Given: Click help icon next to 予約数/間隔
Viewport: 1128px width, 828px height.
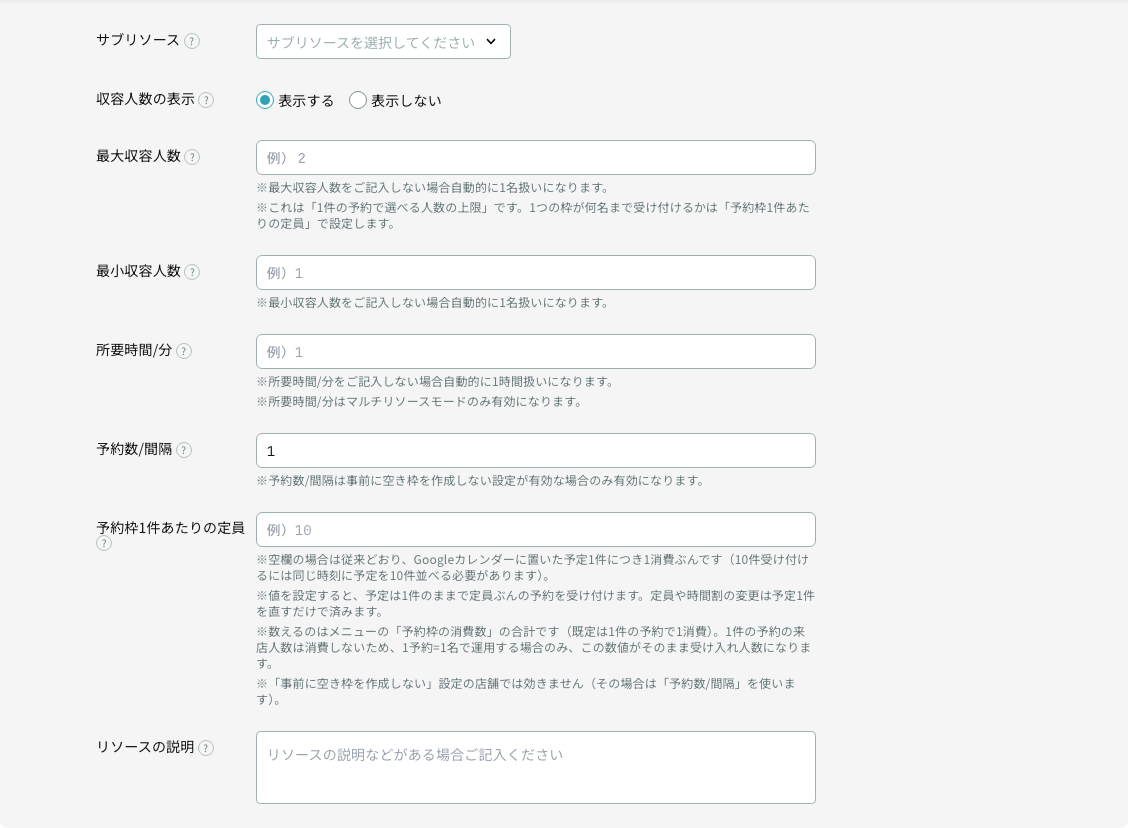Looking at the screenshot, I should 184,450.
